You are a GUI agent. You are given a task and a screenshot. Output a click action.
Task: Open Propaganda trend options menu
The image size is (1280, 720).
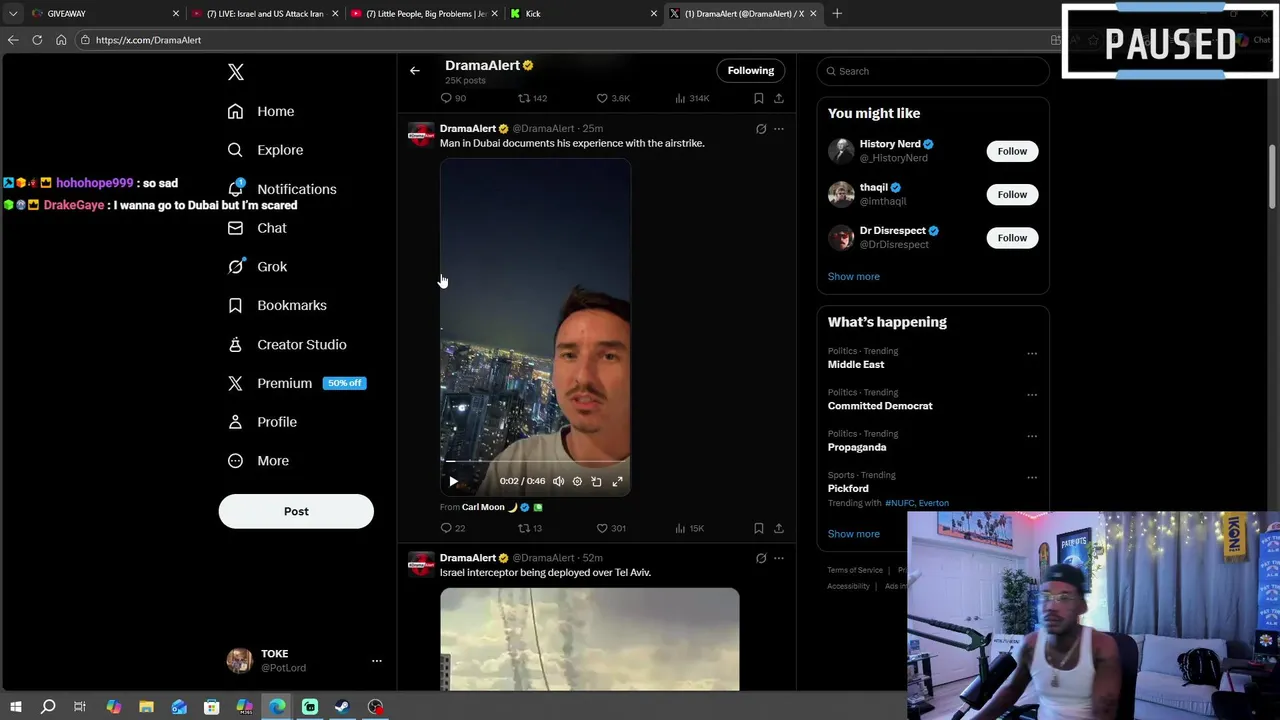(x=1032, y=436)
